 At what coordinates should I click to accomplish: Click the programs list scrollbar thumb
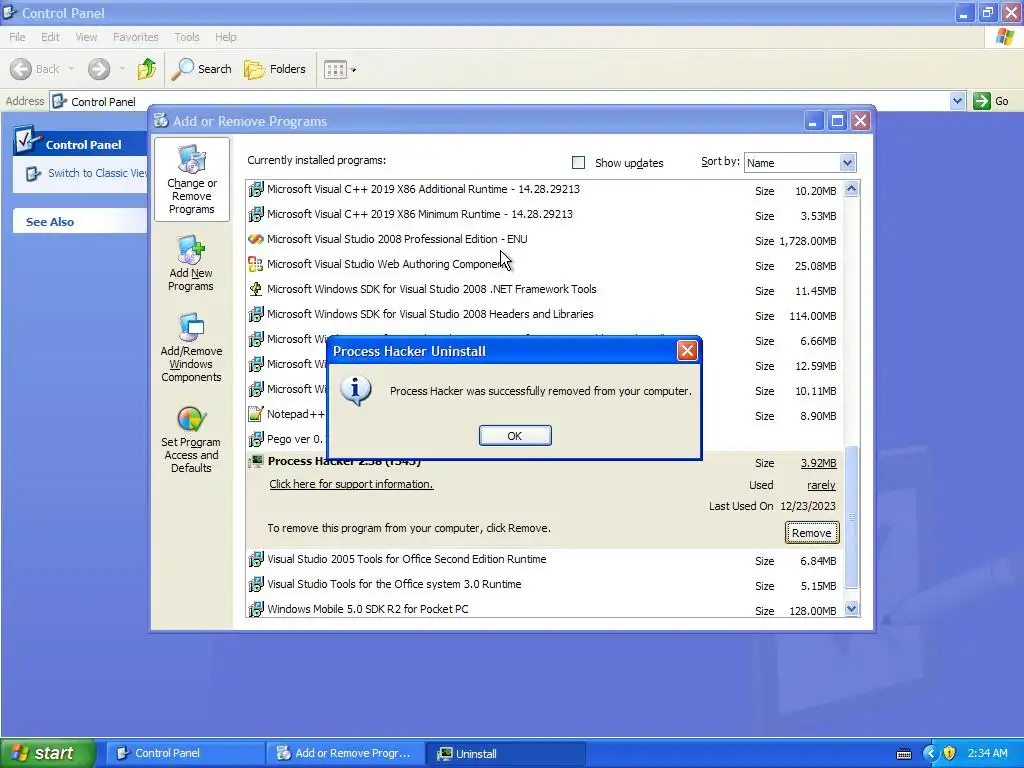852,516
